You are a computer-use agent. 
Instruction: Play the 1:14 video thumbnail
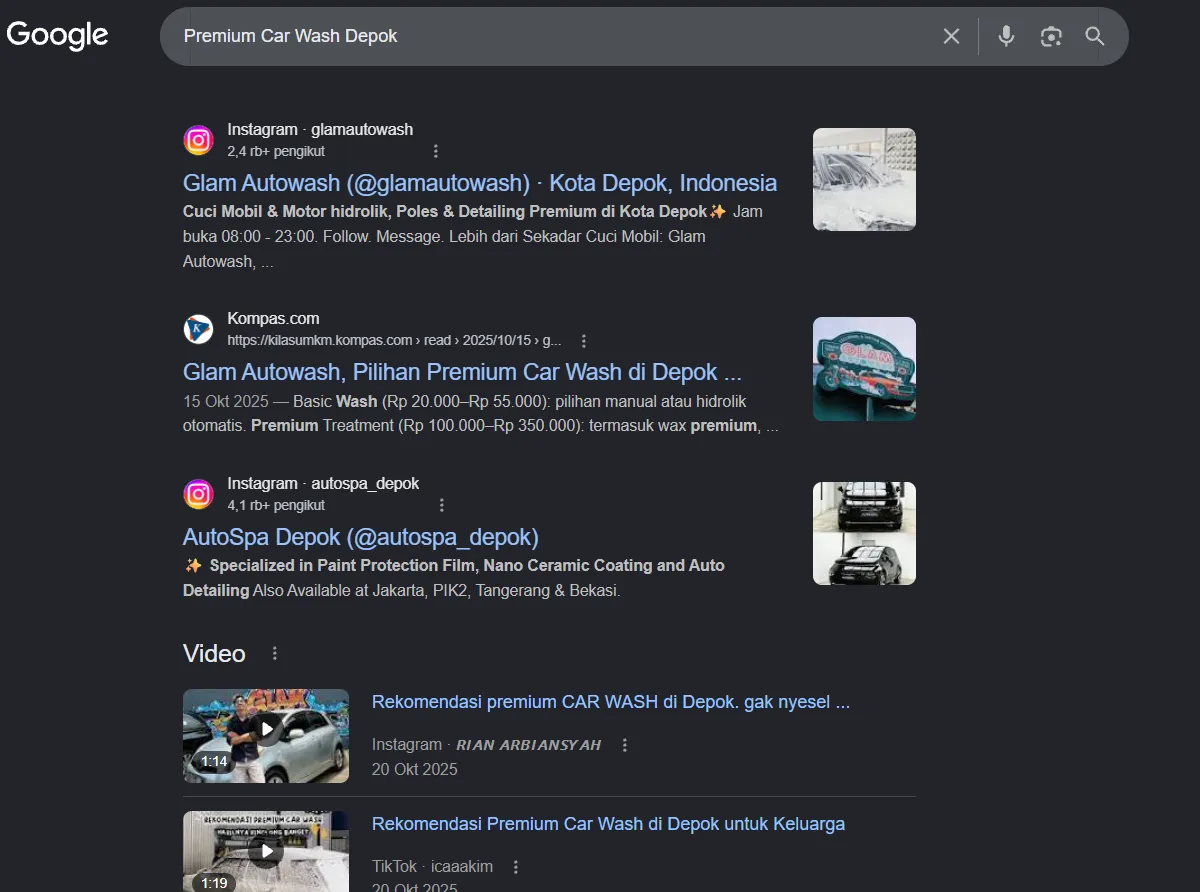click(x=266, y=736)
